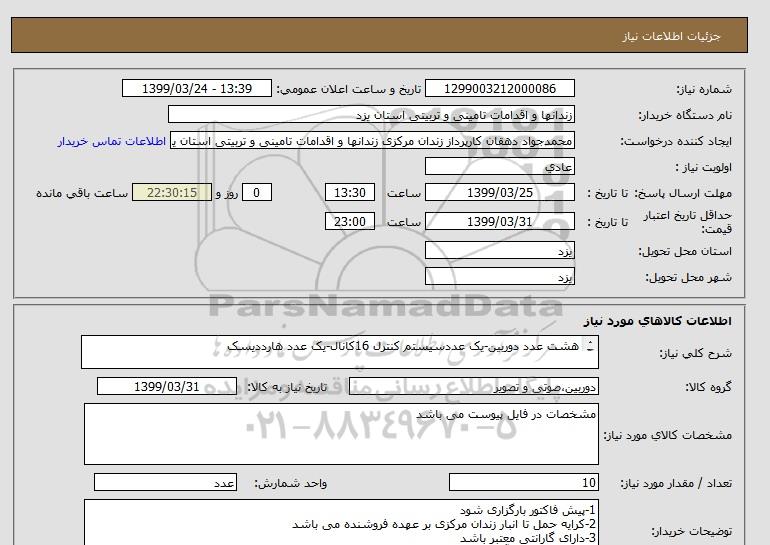Viewport: 770px width, 545px height.
Task: Click the label ایجاد کننده درخواست
Action: point(676,141)
